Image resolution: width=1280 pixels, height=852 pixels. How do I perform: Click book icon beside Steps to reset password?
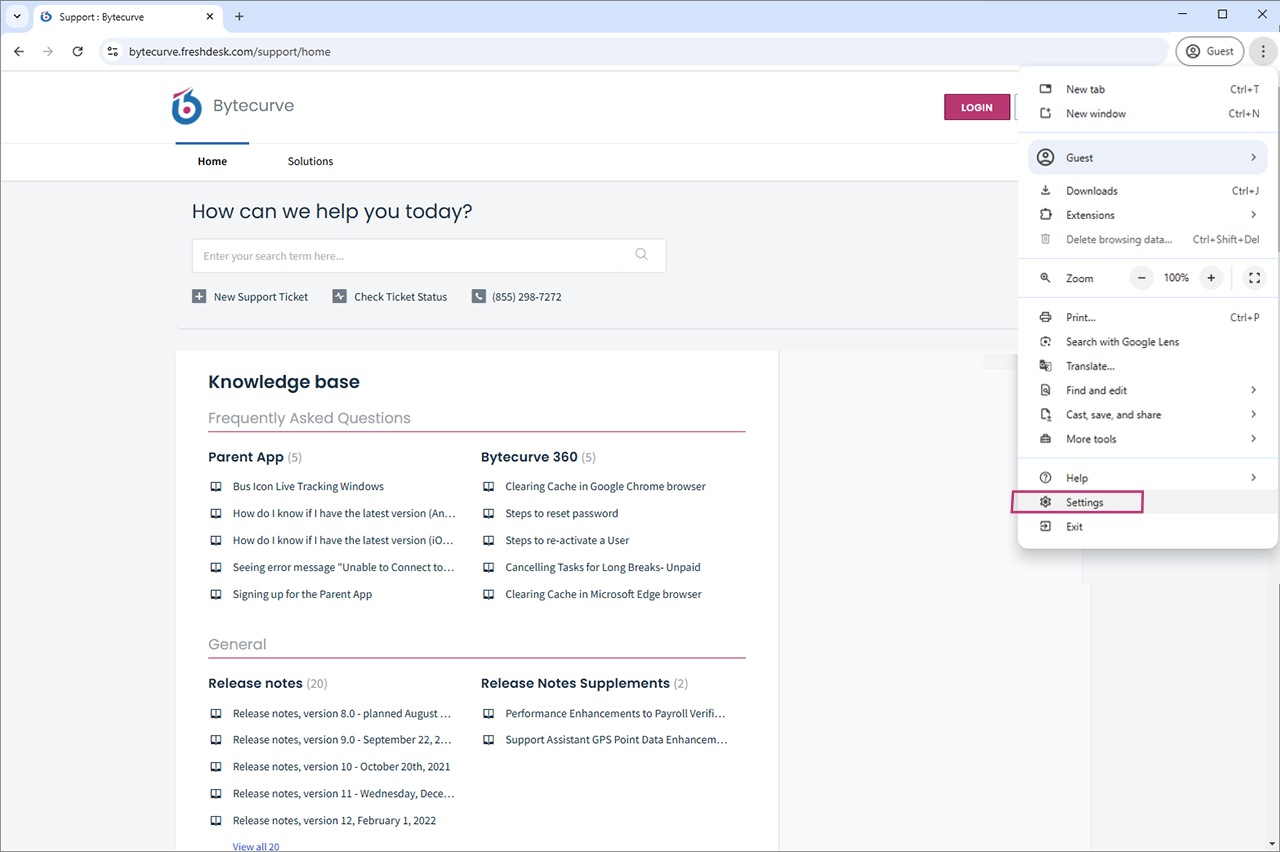[488, 513]
